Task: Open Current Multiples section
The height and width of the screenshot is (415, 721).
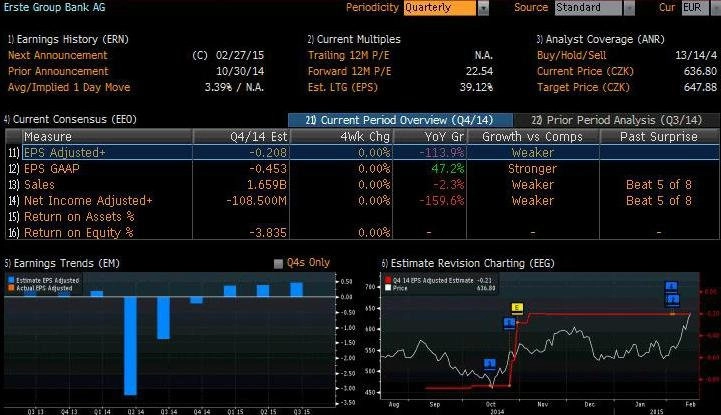Action: (x=354, y=40)
